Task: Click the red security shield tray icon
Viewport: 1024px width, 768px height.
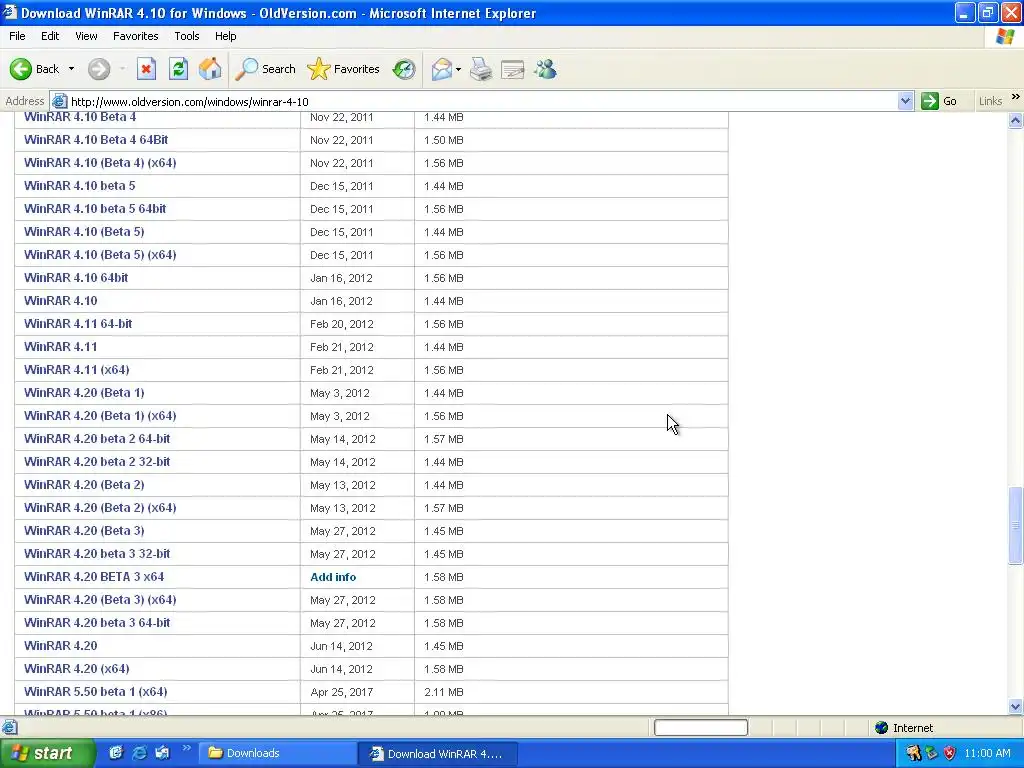Action: tap(950, 753)
